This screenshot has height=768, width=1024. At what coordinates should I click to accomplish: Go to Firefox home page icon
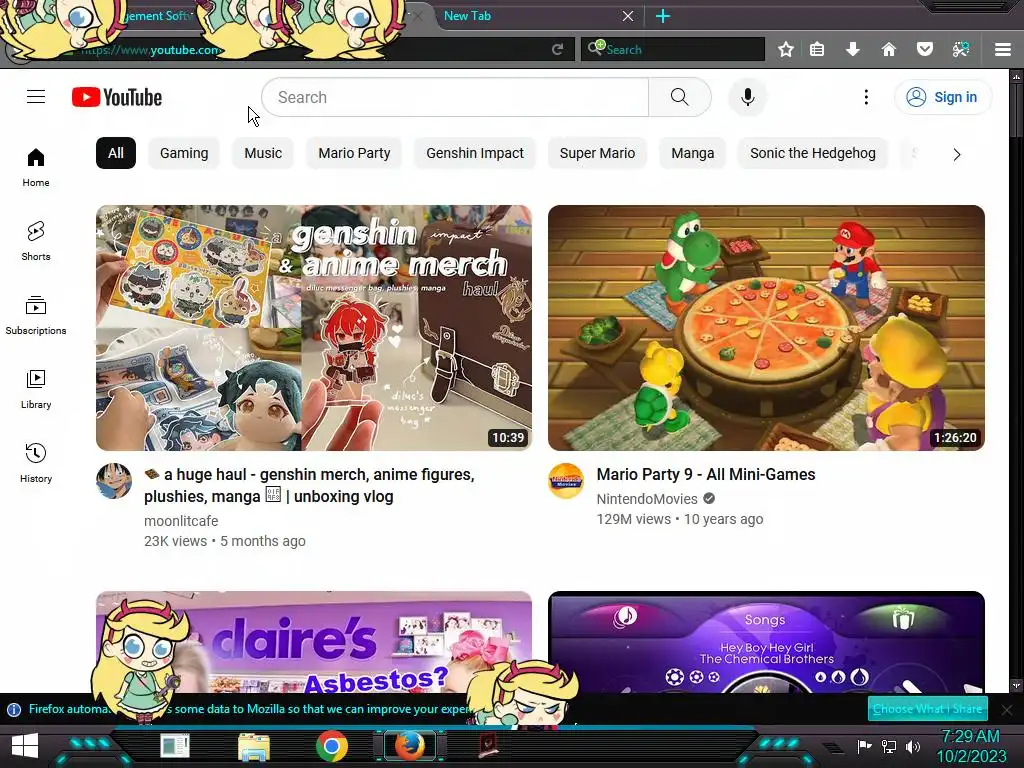(889, 50)
